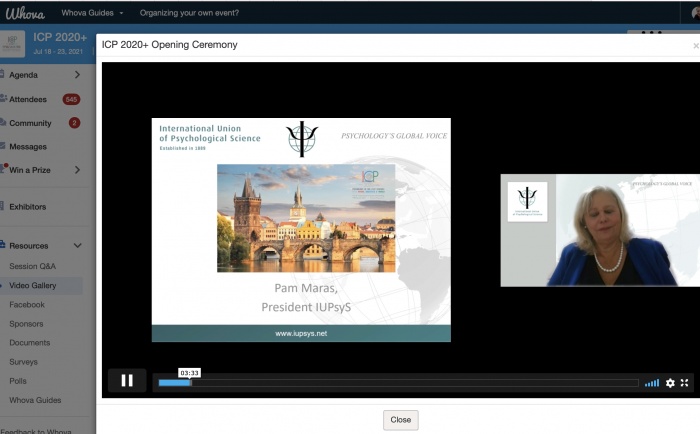Open Messages in the sidebar
700x434 pixels.
[x=28, y=147]
